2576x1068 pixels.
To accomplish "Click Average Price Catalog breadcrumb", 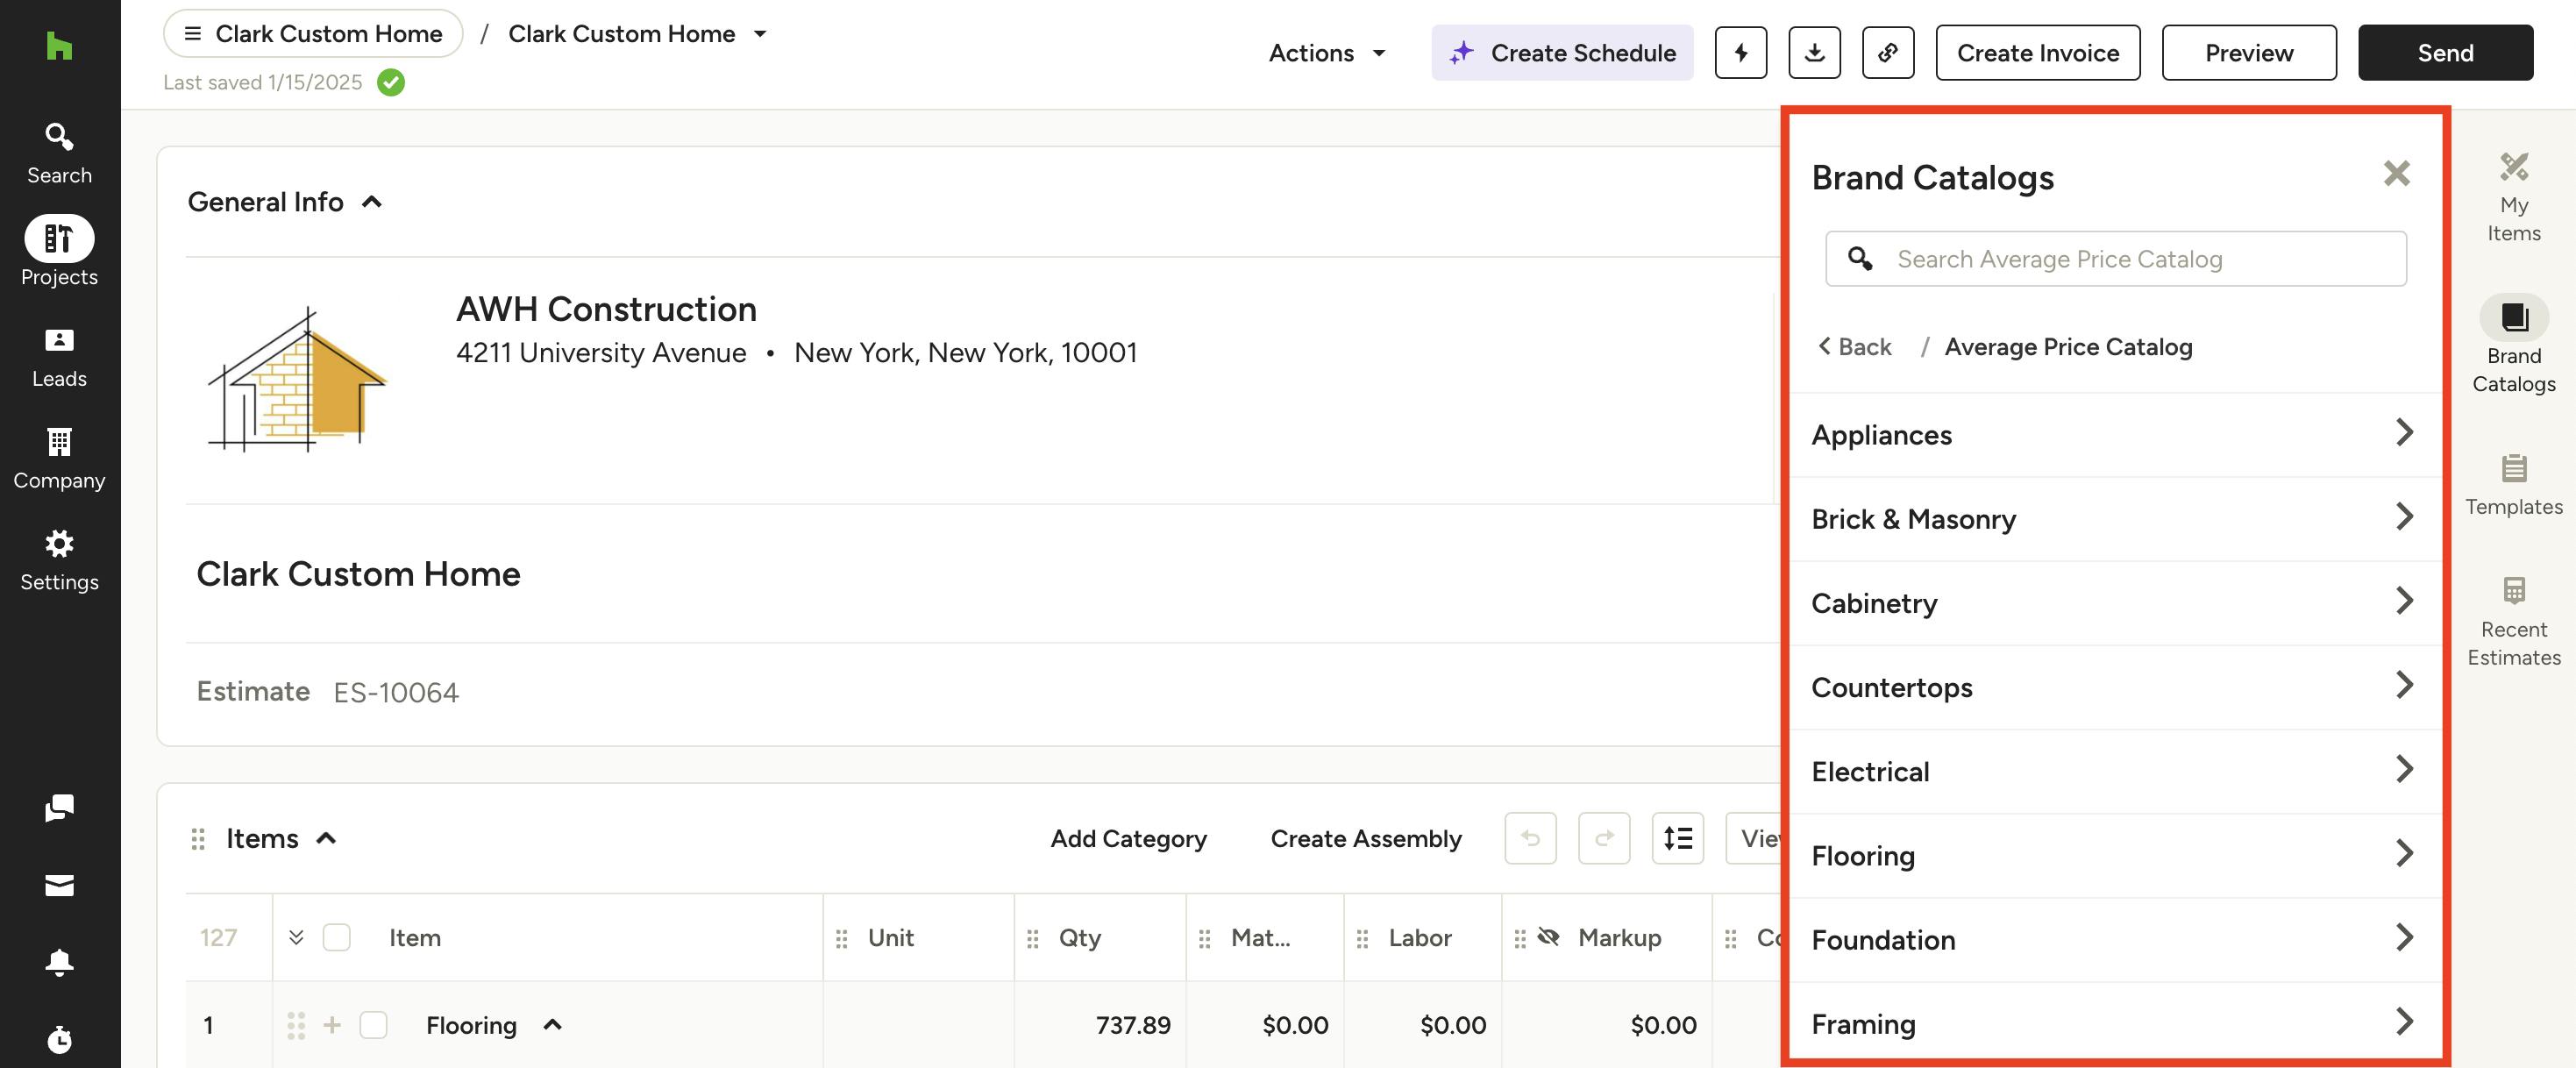I will coord(2068,346).
